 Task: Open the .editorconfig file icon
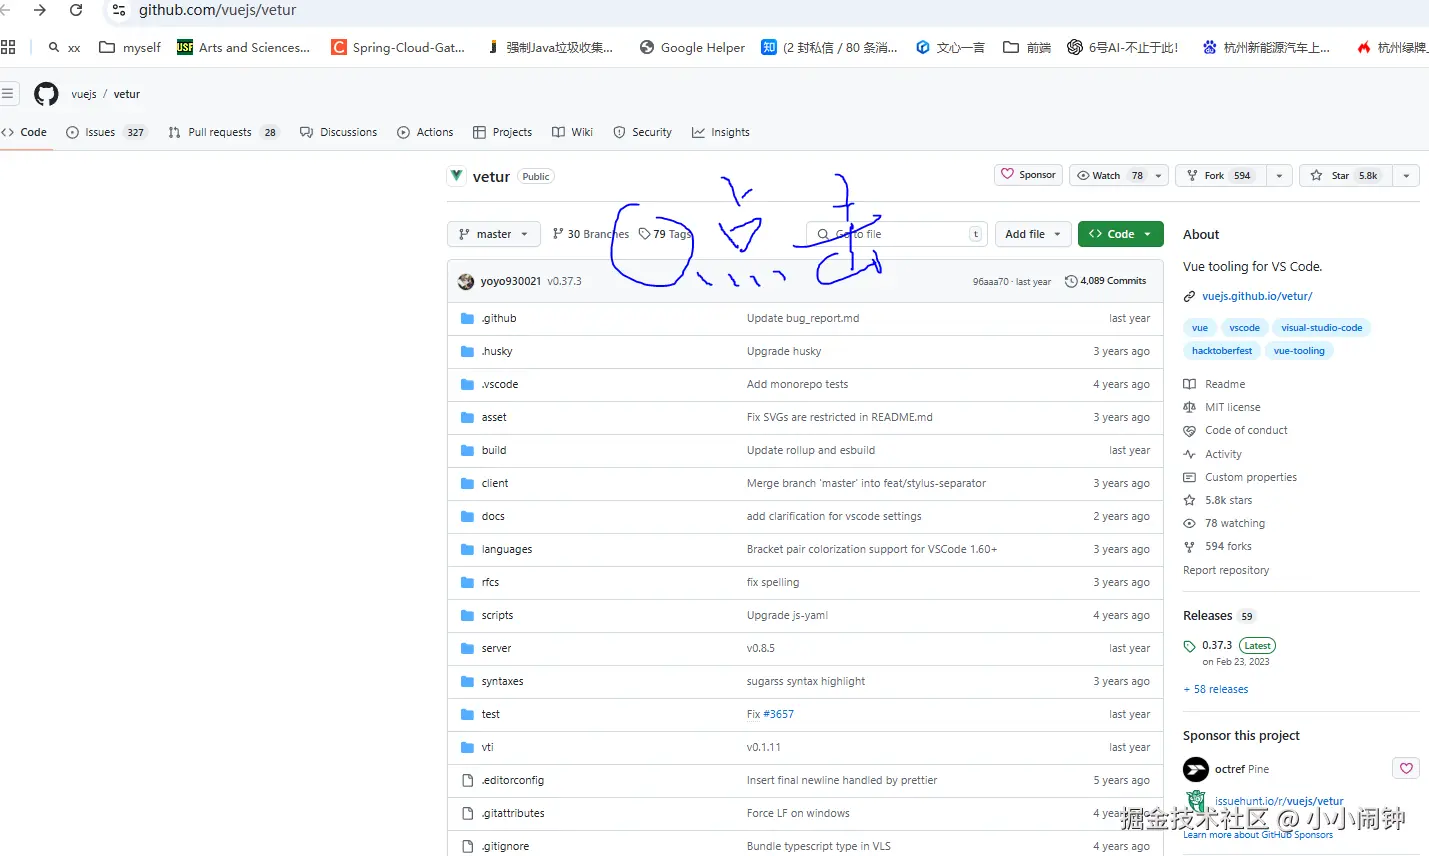coord(467,780)
